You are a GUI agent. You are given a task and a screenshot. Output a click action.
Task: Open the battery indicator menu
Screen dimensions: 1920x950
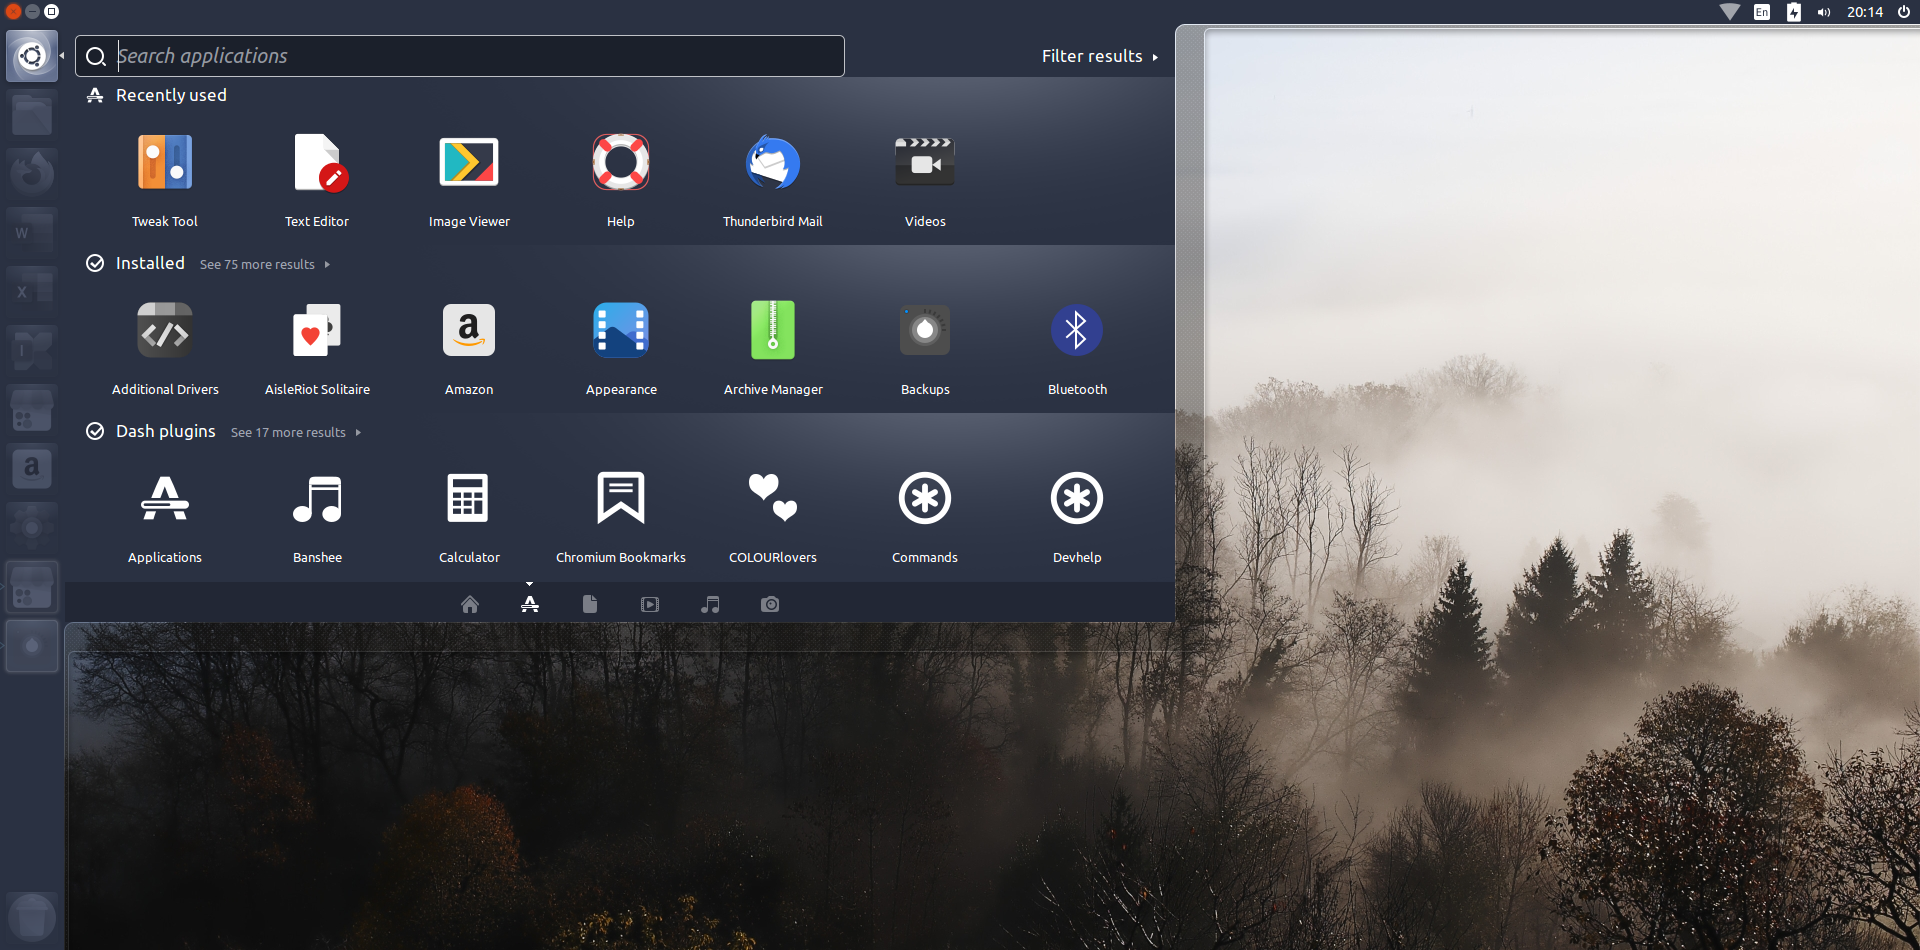pos(1794,12)
